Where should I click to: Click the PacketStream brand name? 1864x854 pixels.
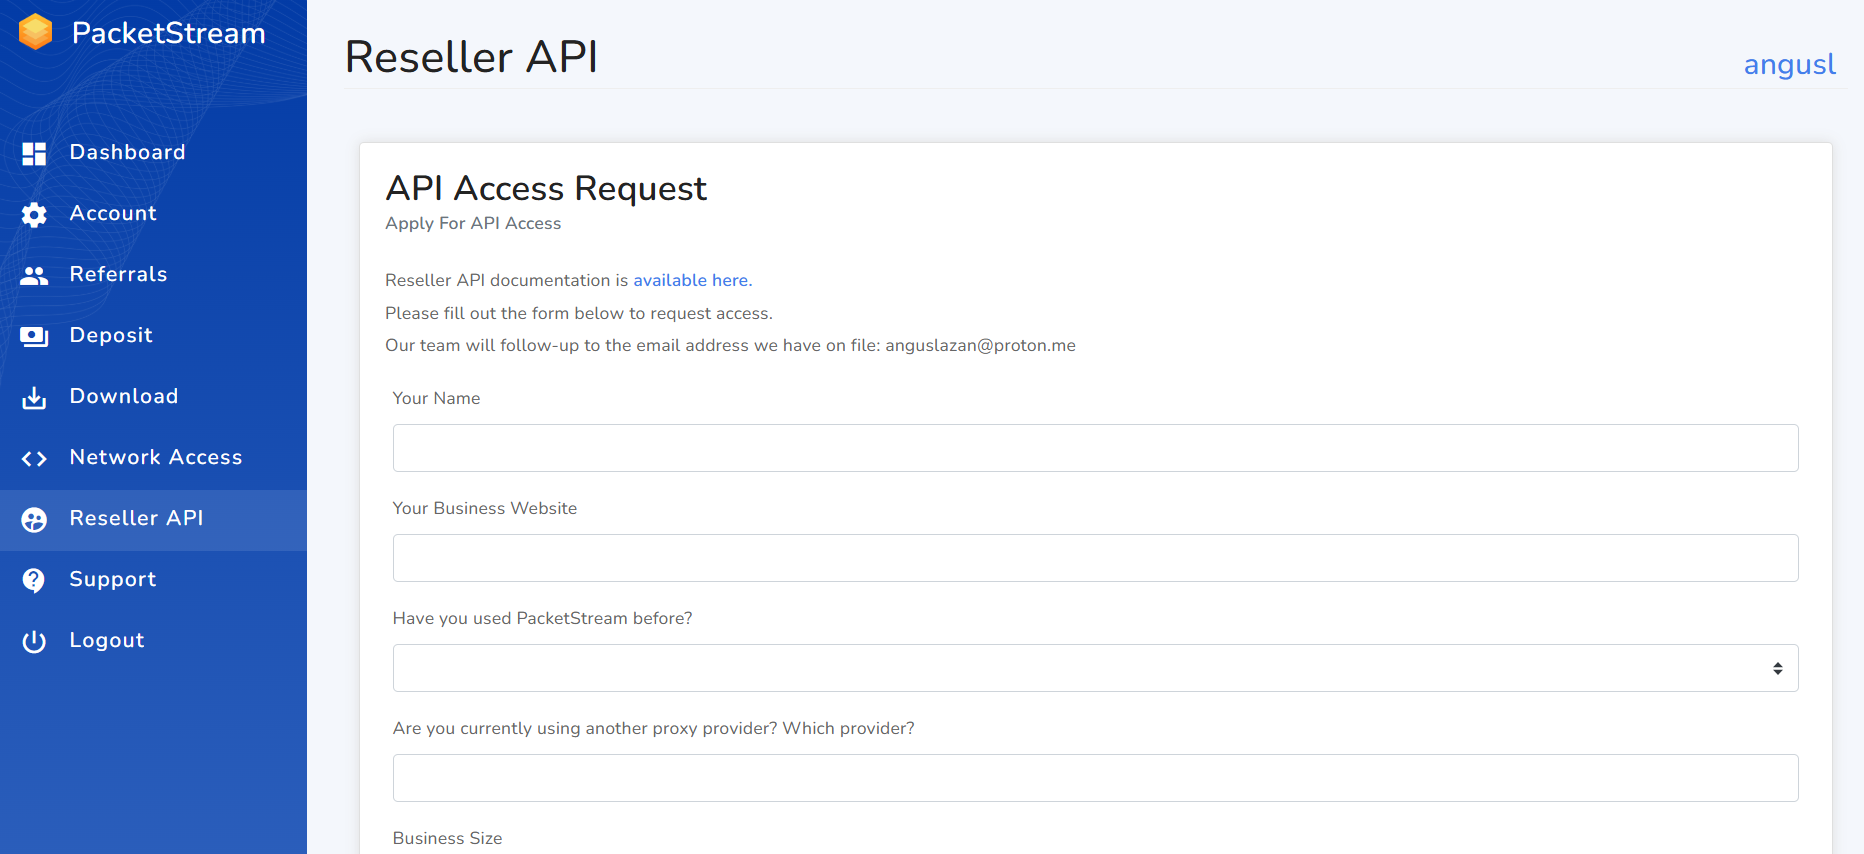168,33
